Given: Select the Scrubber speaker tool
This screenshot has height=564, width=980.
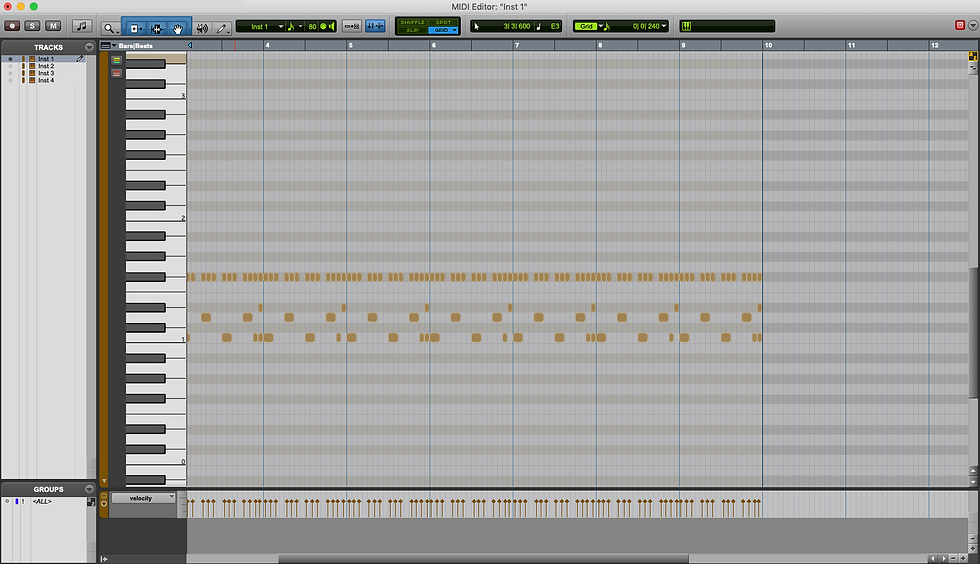Looking at the screenshot, I should point(202,28).
